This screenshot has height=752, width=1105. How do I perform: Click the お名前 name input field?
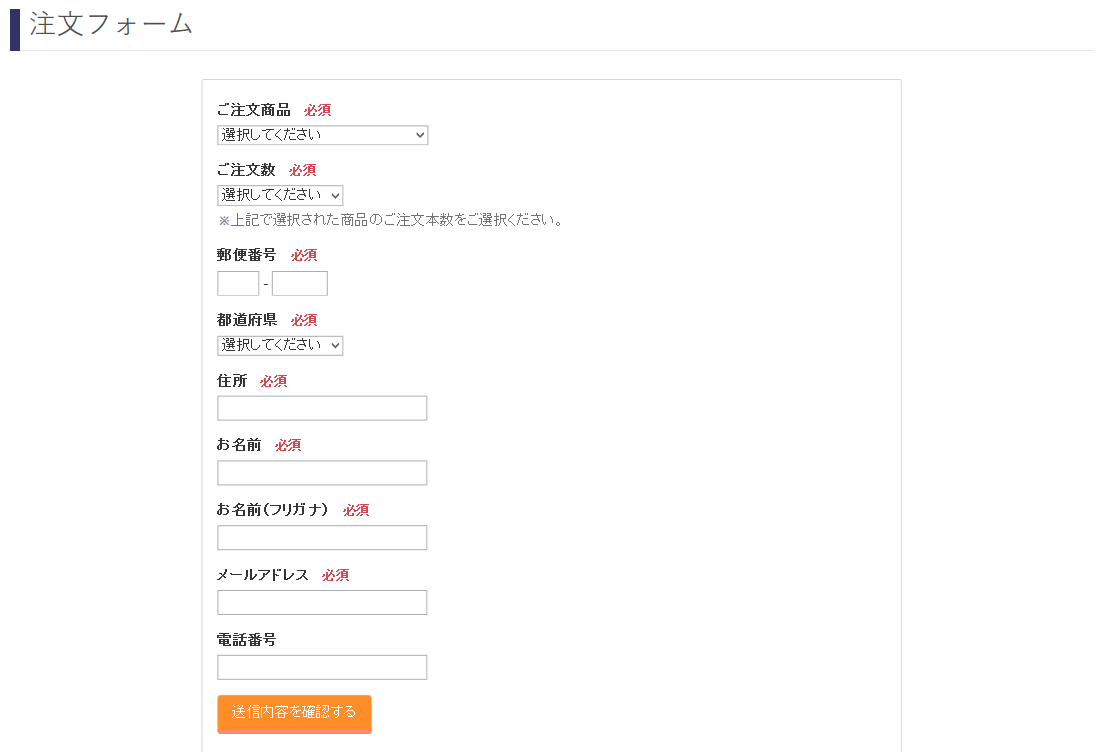tap(322, 472)
